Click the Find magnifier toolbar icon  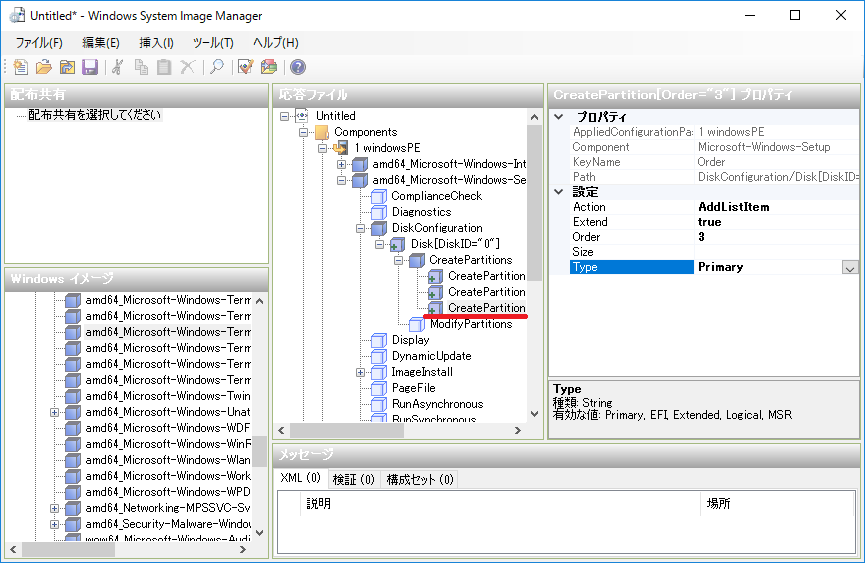click(215, 67)
